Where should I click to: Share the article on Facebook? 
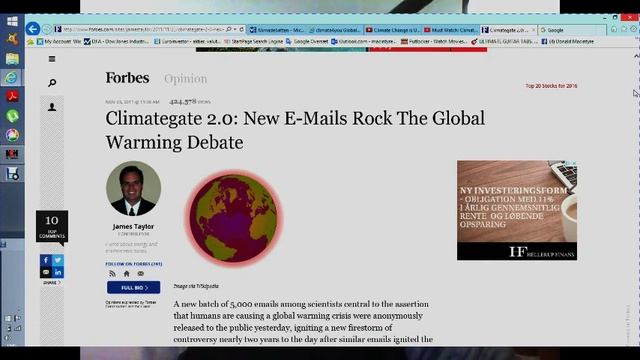click(46, 260)
